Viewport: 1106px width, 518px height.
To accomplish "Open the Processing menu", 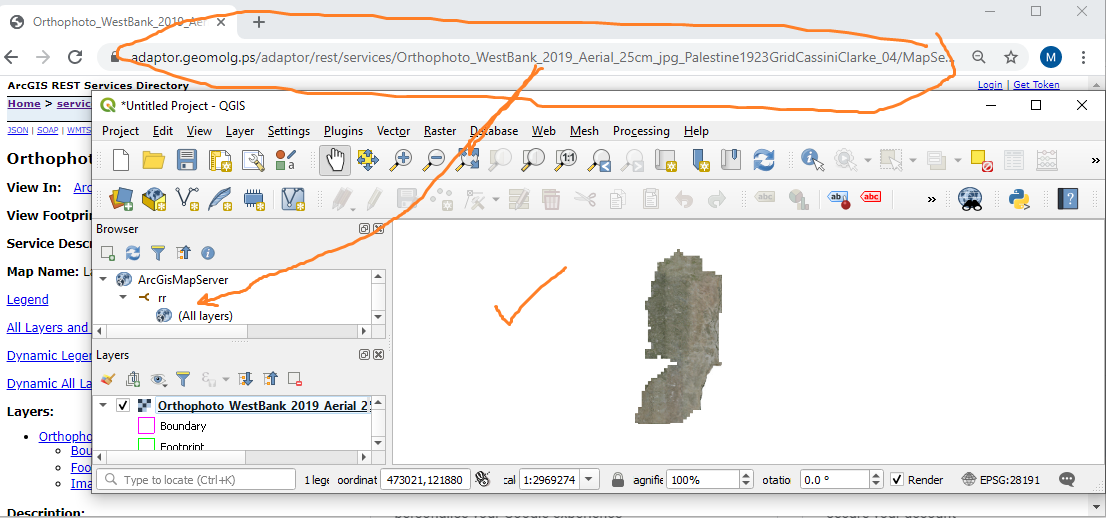I will click(x=641, y=131).
